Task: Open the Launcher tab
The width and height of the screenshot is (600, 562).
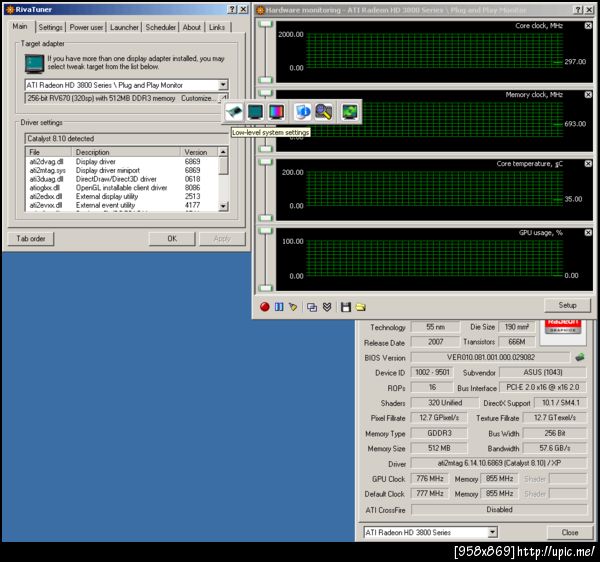Action: (x=124, y=27)
